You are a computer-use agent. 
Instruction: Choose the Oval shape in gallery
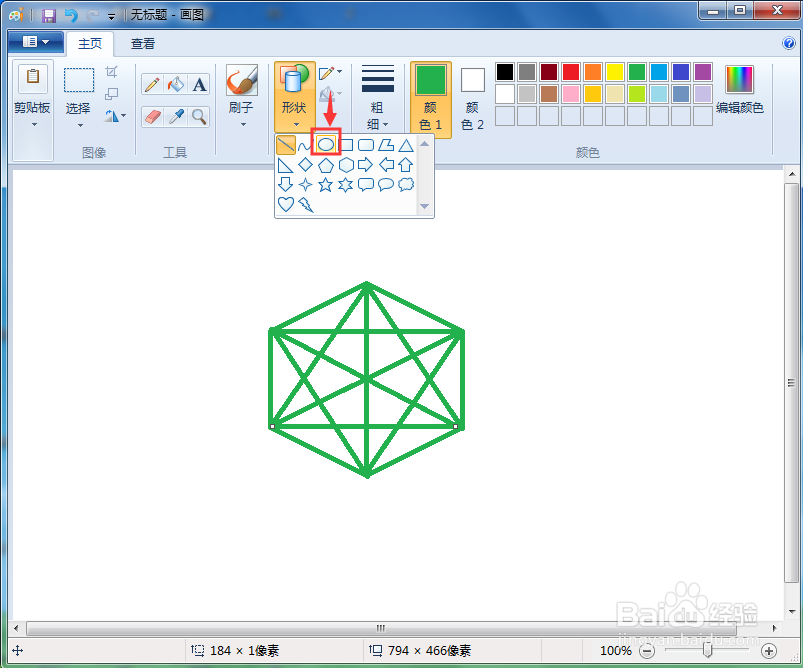point(326,145)
